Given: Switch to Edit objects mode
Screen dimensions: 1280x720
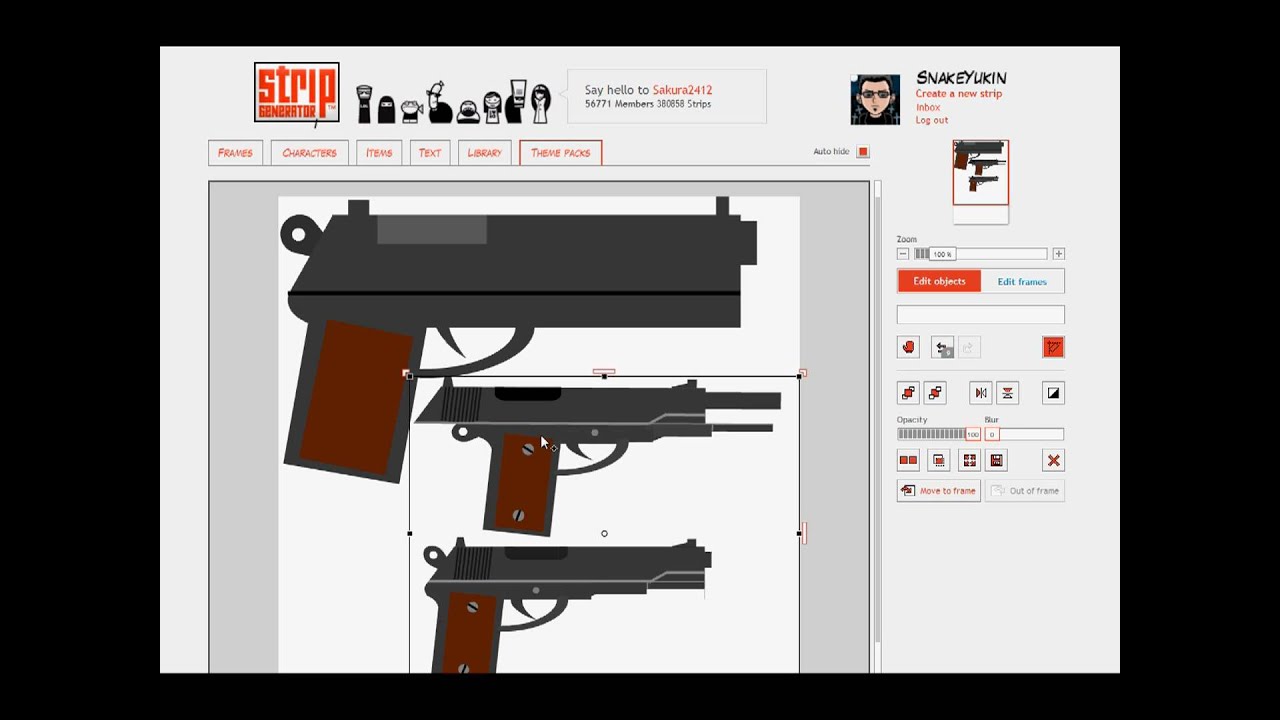Looking at the screenshot, I should coord(939,281).
